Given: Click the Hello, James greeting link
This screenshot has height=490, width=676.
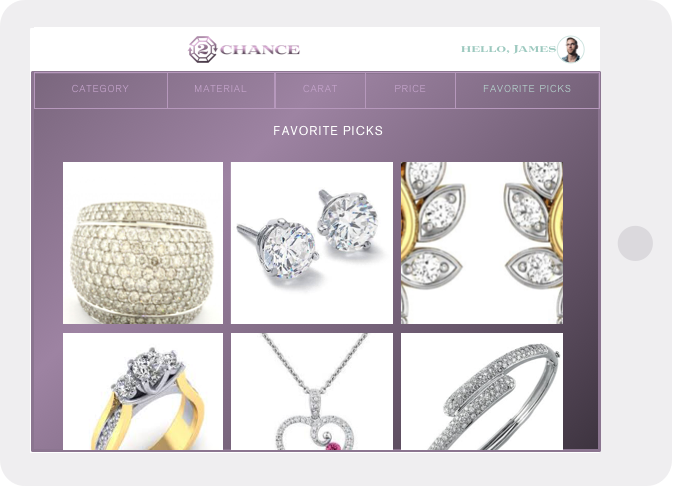Looking at the screenshot, I should click(x=509, y=49).
